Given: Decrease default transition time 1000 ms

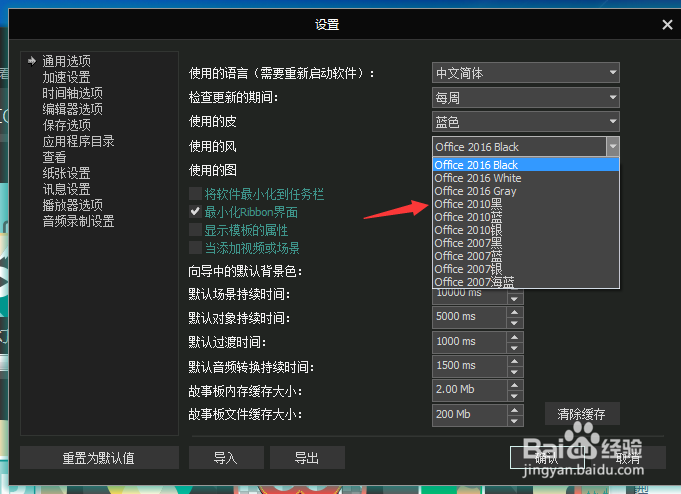Looking at the screenshot, I should [515, 348].
